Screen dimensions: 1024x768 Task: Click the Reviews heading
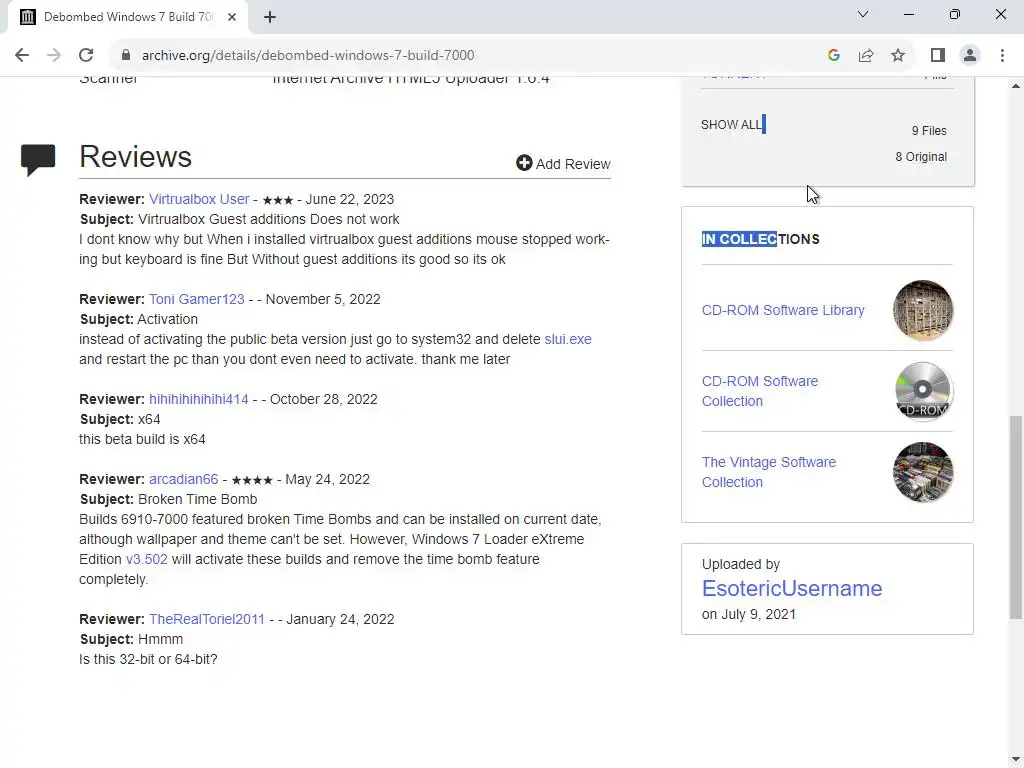click(135, 157)
